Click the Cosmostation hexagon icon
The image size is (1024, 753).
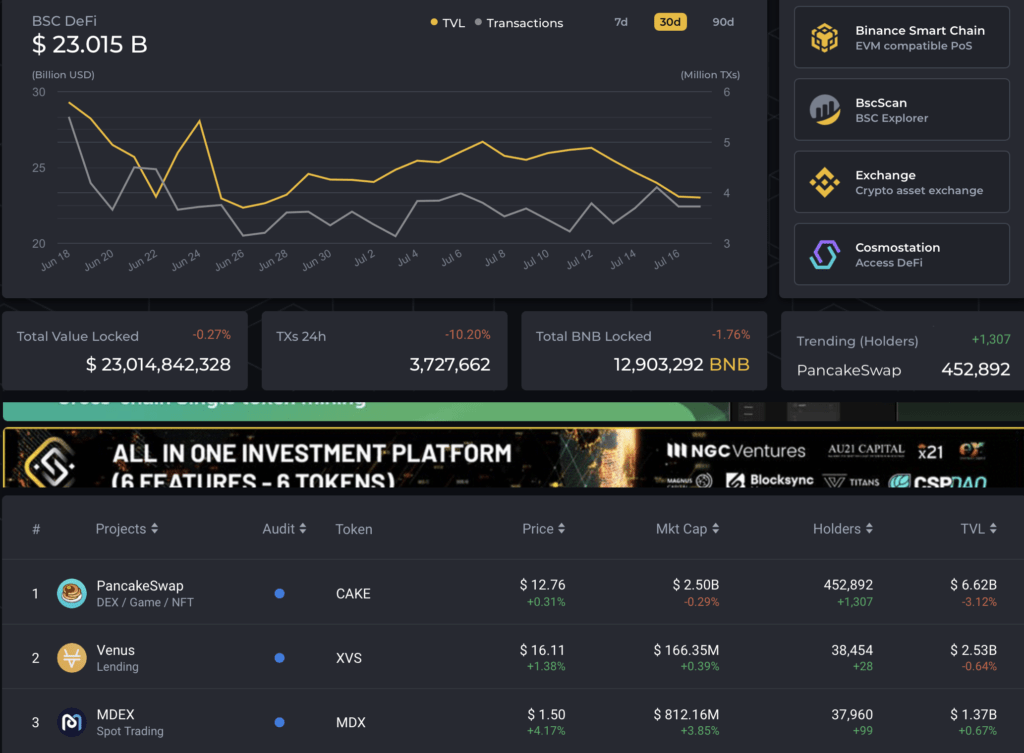point(825,255)
